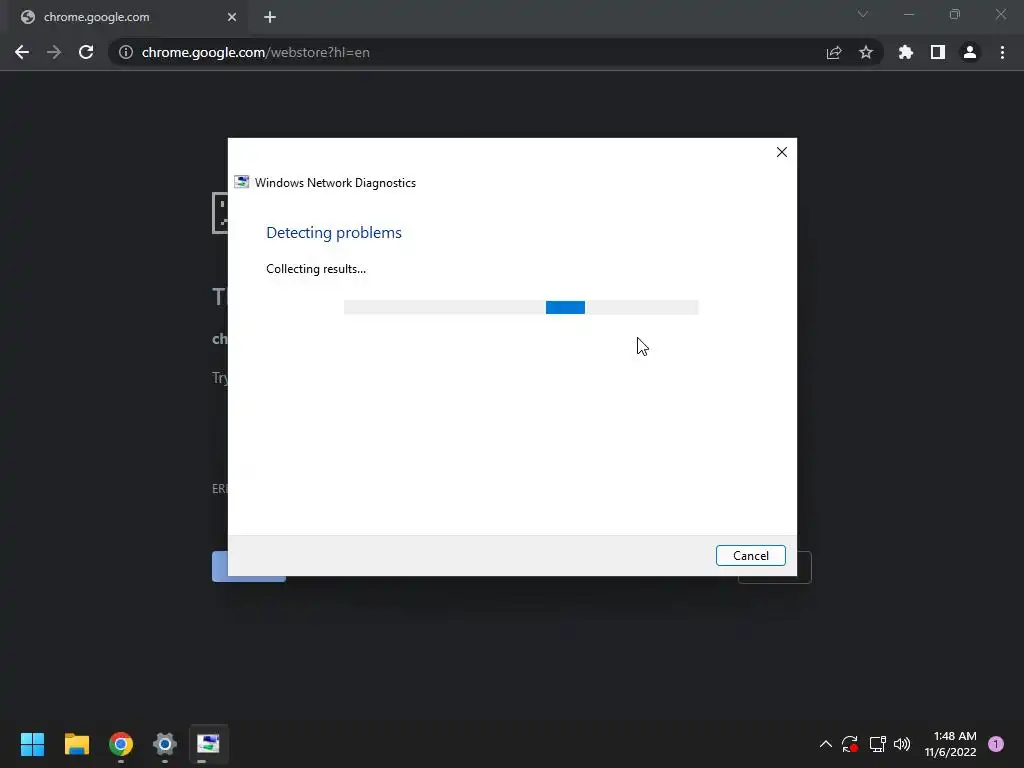Select Network Diagnostics taskbar icon
Screen dimensions: 1024x768
tap(208, 744)
